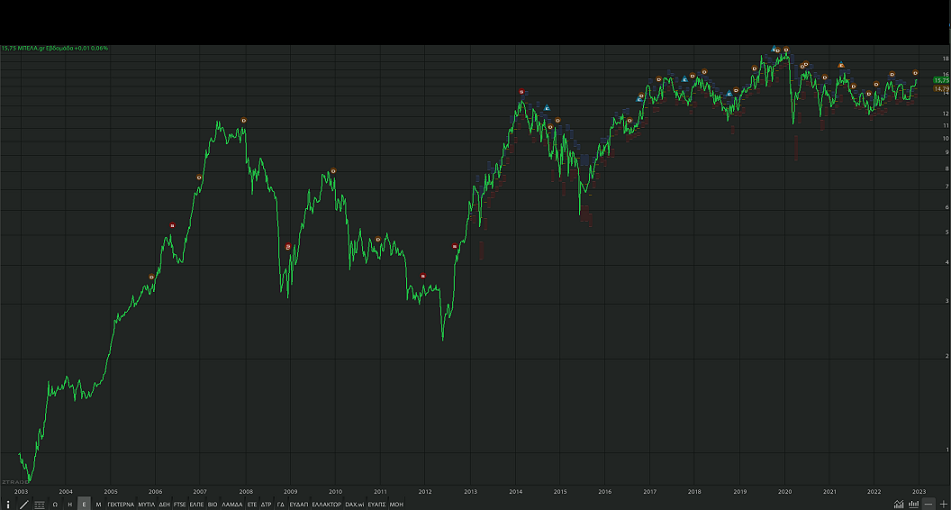Load the ΔΤΡ symbol chart
Image resolution: width=951 pixels, height=510 pixels.
[266, 505]
